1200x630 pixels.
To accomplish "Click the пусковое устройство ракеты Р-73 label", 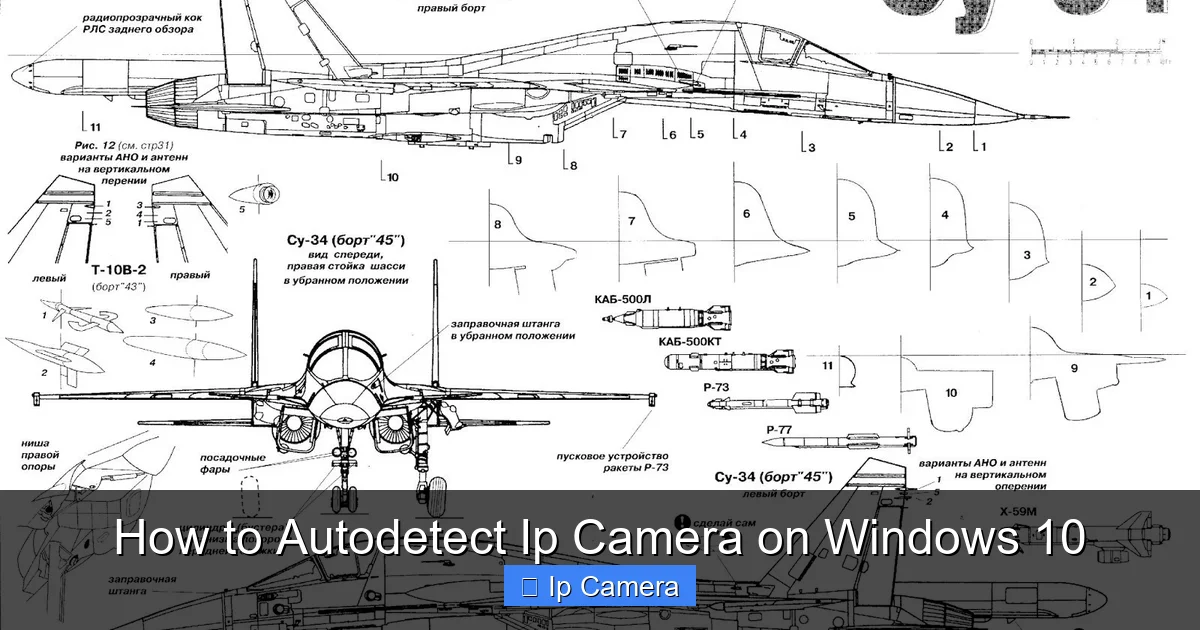I will 612,462.
